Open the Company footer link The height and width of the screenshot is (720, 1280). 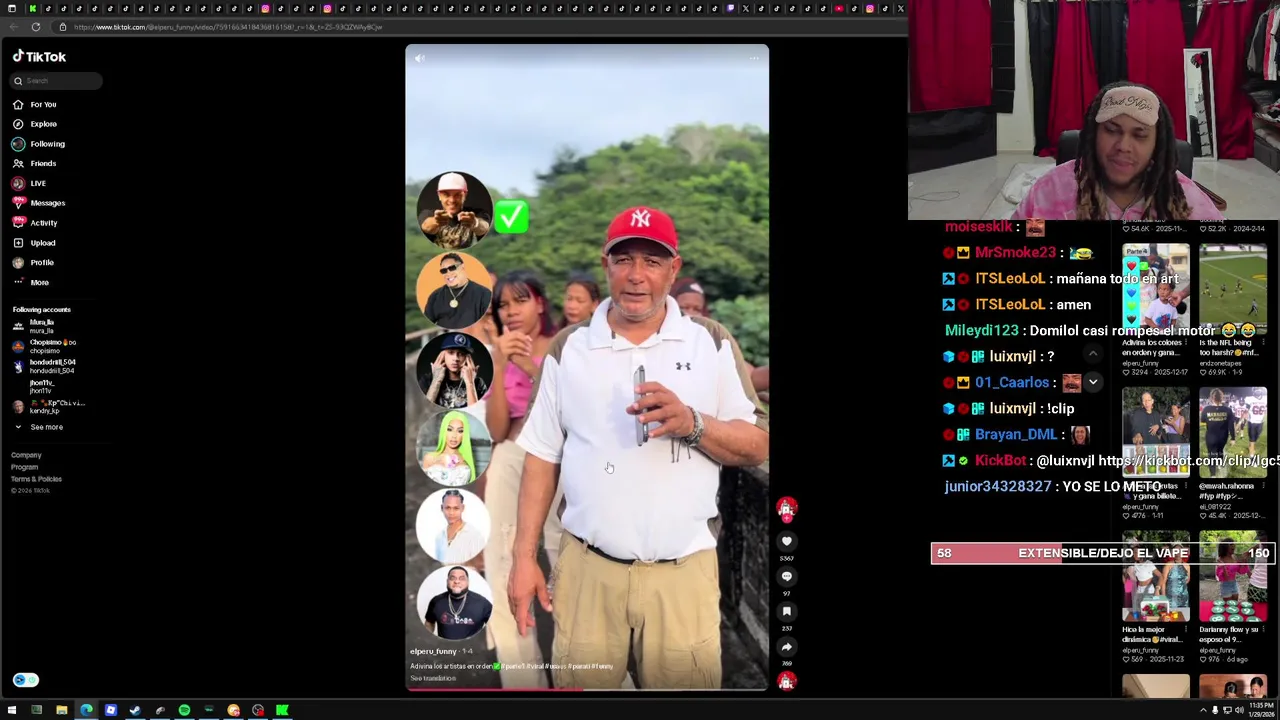[x=26, y=455]
